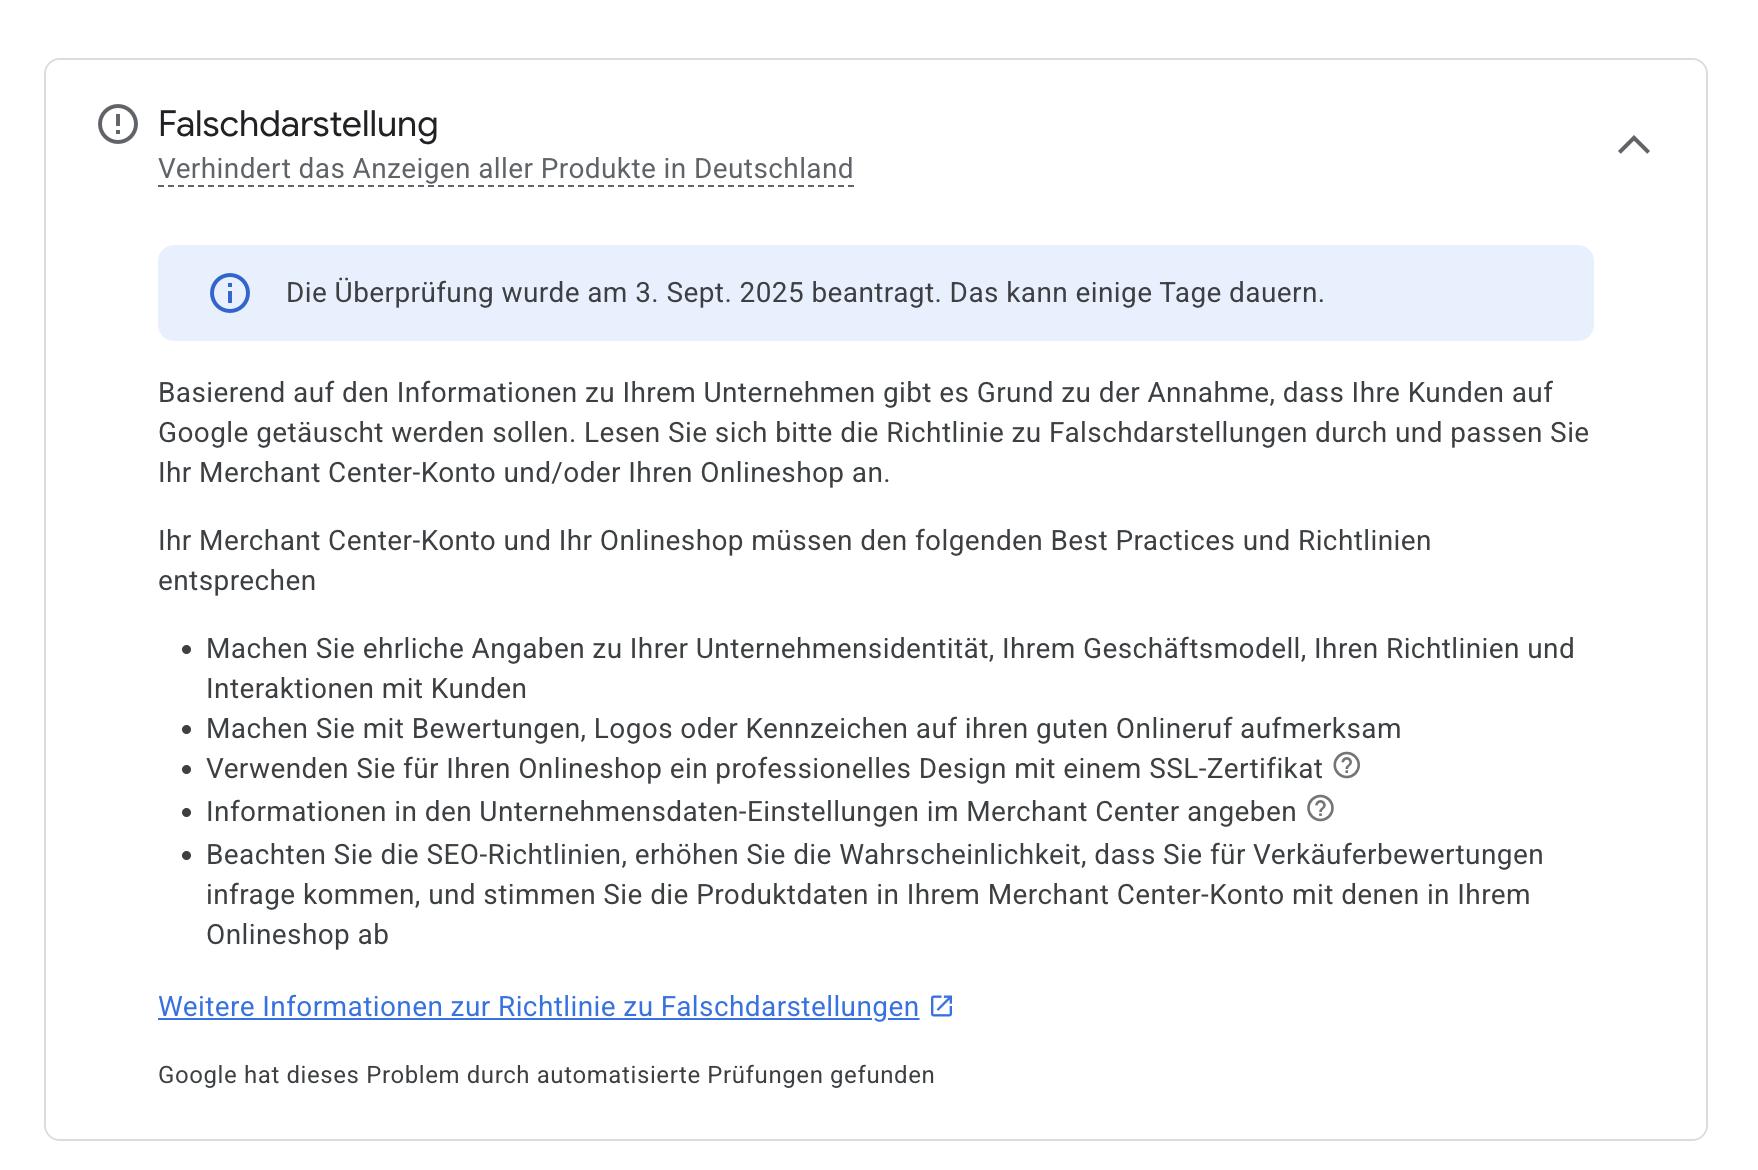Click external link icon after Falschdarstellungen link
This screenshot has height=1170, width=1758.
click(x=942, y=1006)
